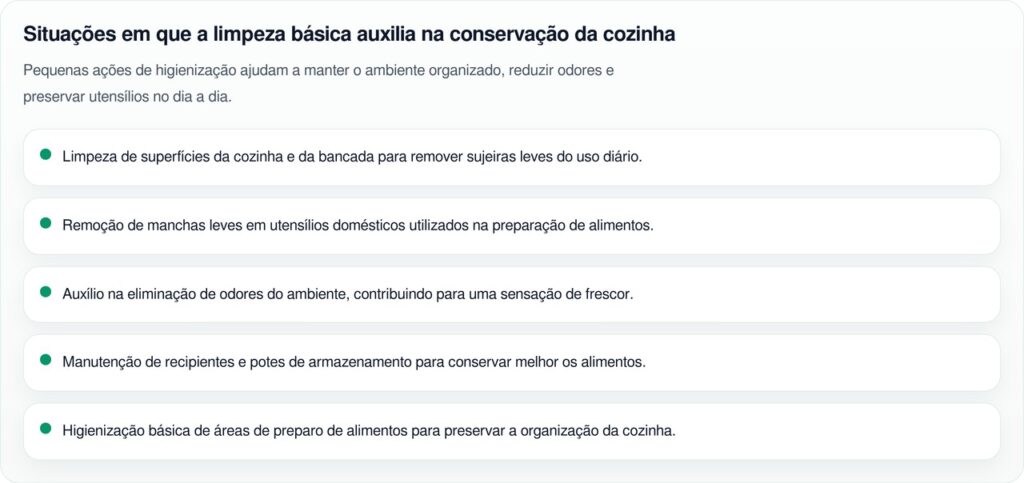
Task: Select the green dot beside 'Higienização básica'
Action: click(x=45, y=428)
